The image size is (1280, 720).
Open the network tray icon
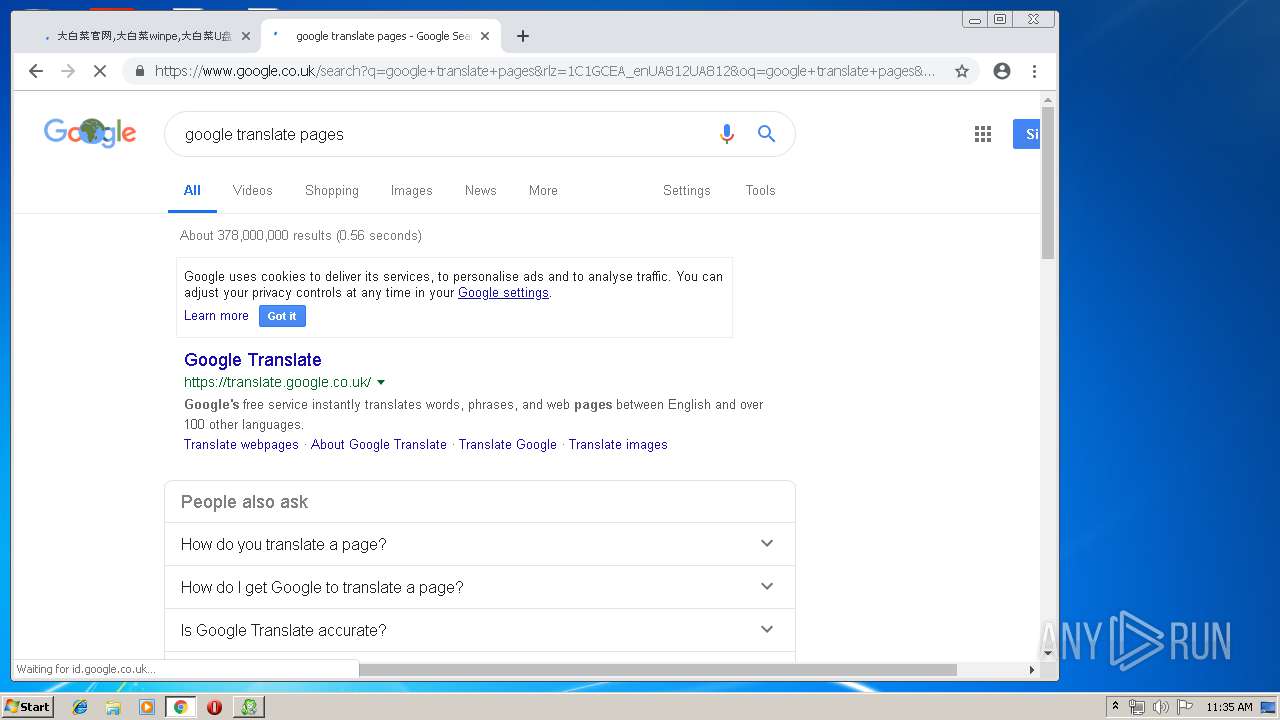(1137, 707)
